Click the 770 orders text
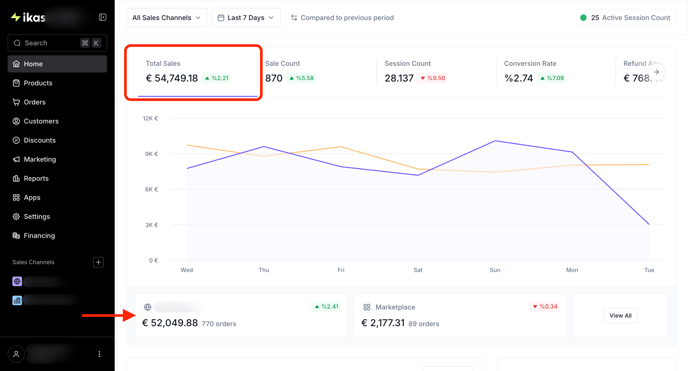This screenshot has width=688, height=371. [219, 324]
